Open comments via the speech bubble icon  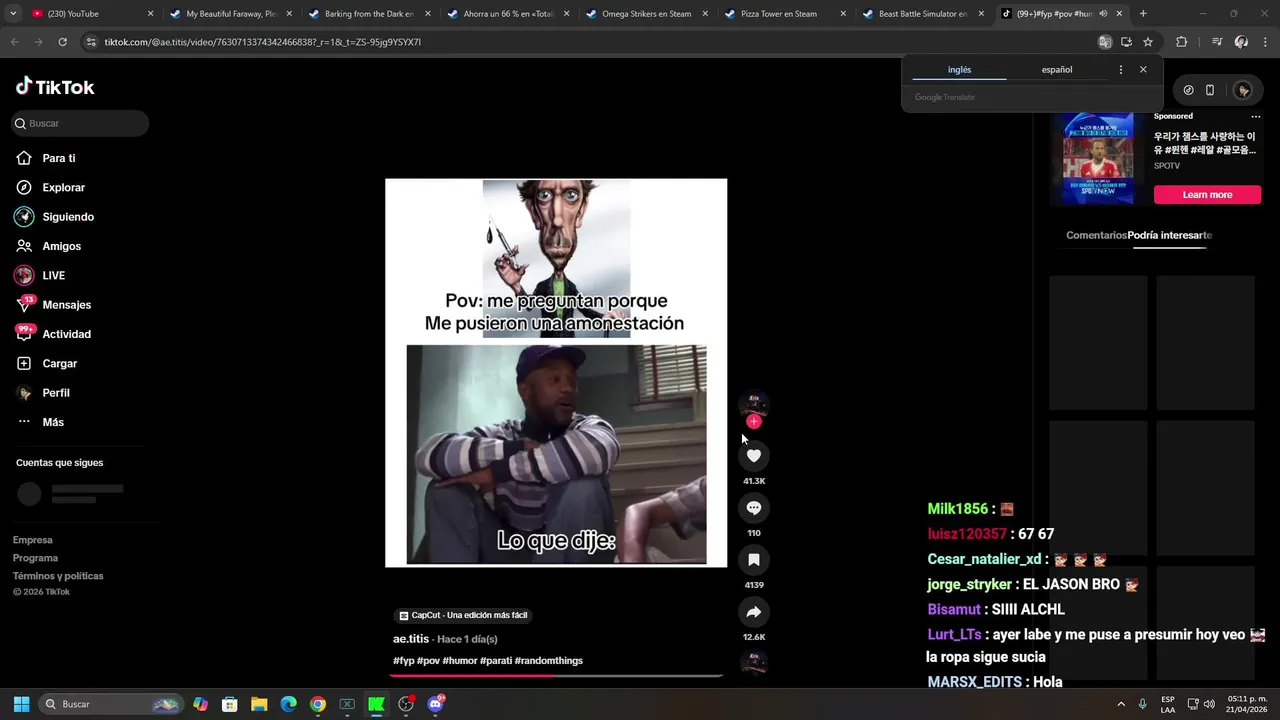coord(754,508)
